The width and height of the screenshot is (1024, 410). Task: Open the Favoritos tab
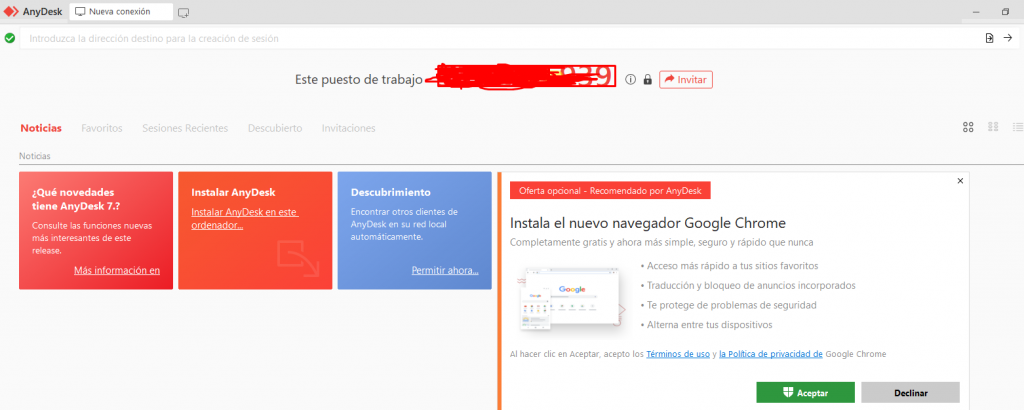[102, 128]
